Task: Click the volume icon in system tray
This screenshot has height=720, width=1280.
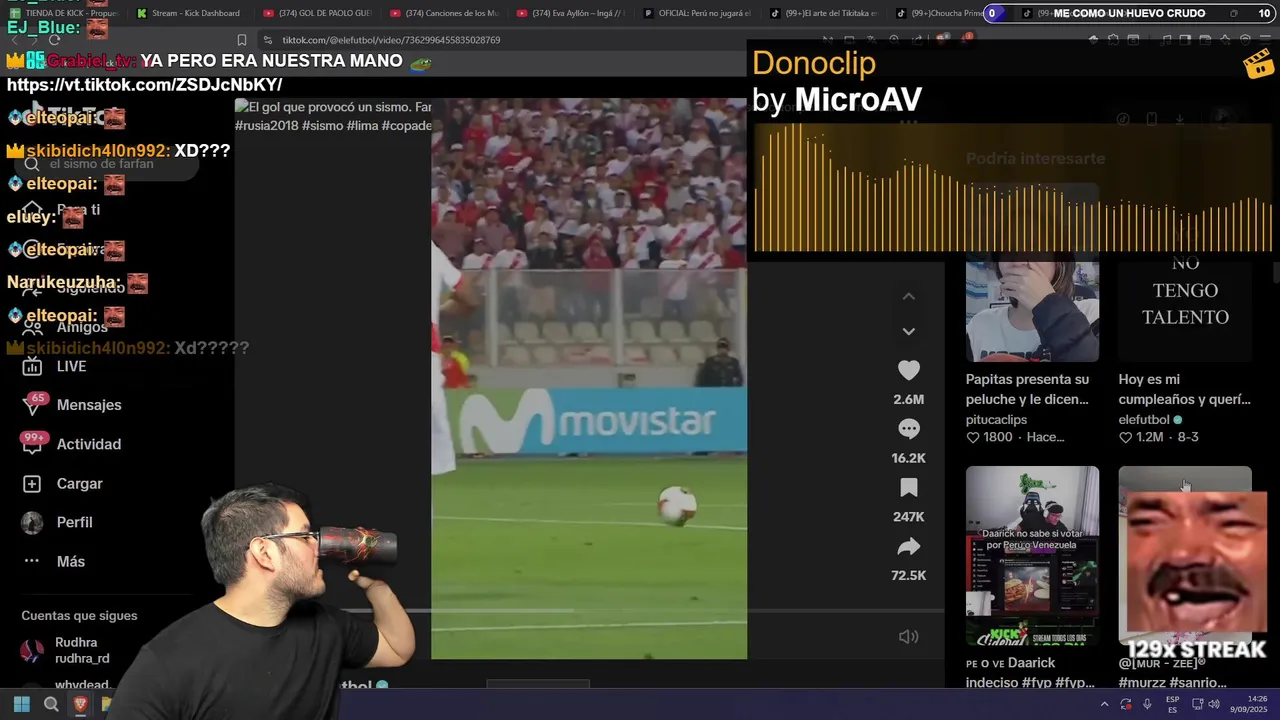Action: pyautogui.click(x=1214, y=704)
